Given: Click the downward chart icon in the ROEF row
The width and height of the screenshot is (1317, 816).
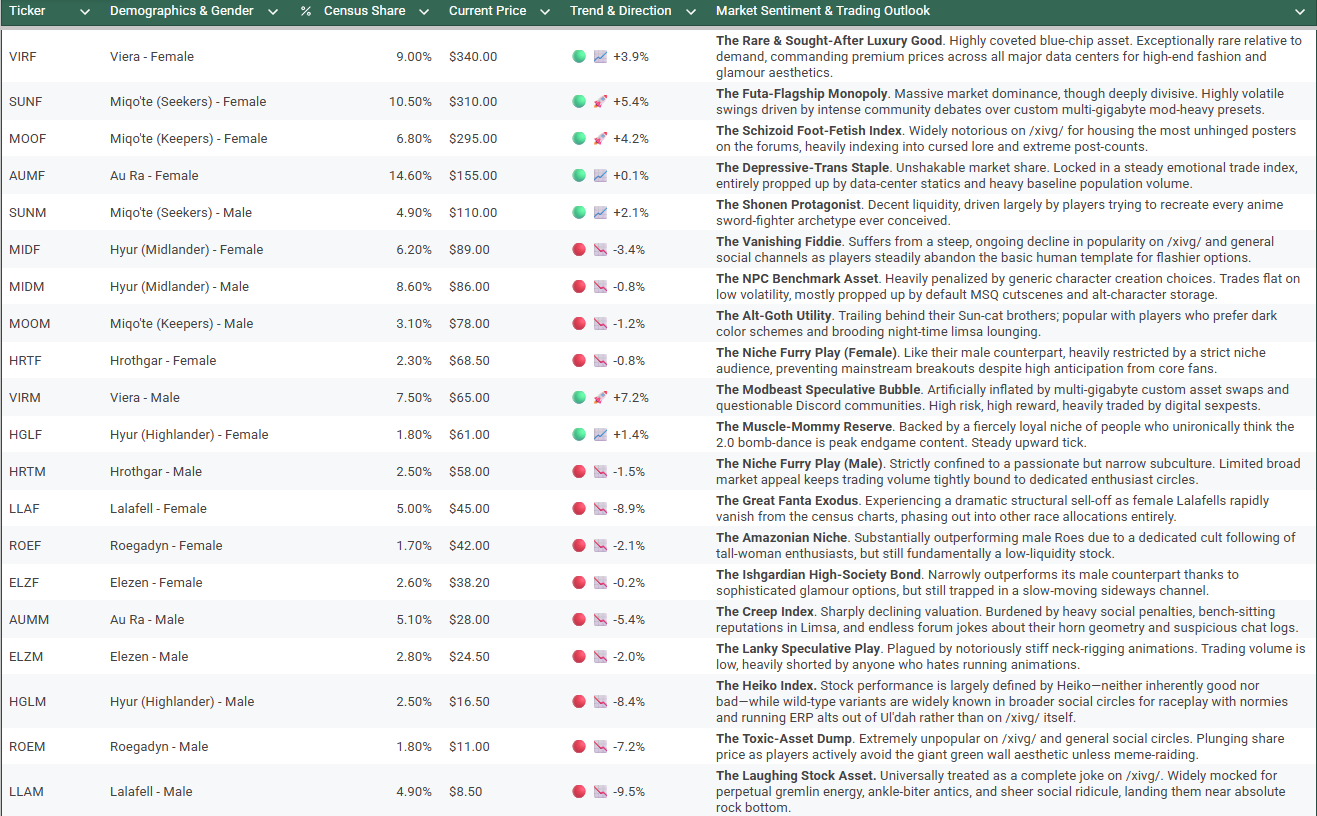Looking at the screenshot, I should pyautogui.click(x=600, y=546).
